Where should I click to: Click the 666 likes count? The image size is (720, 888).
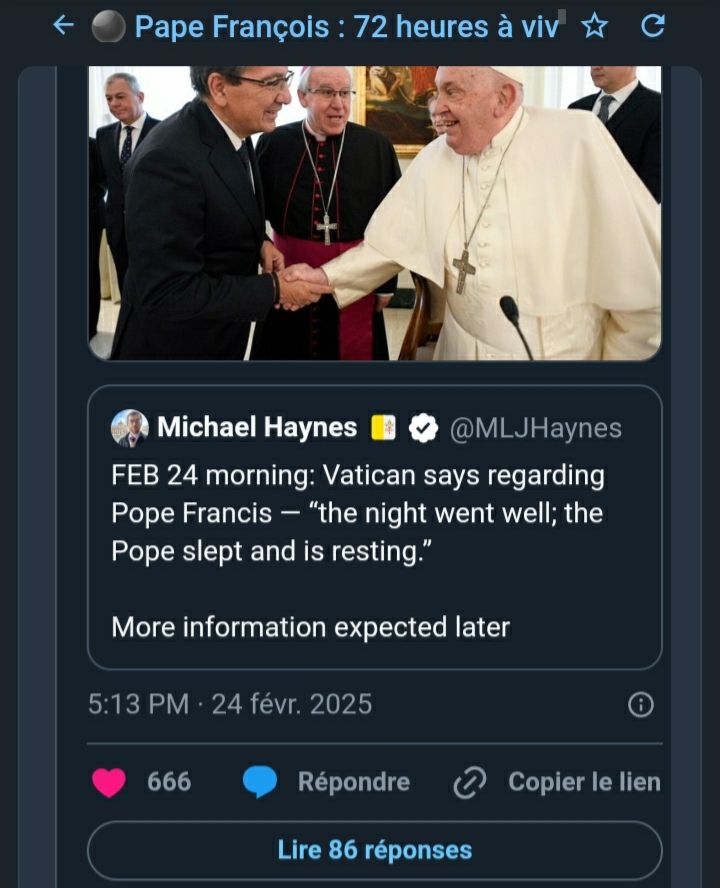[169, 782]
